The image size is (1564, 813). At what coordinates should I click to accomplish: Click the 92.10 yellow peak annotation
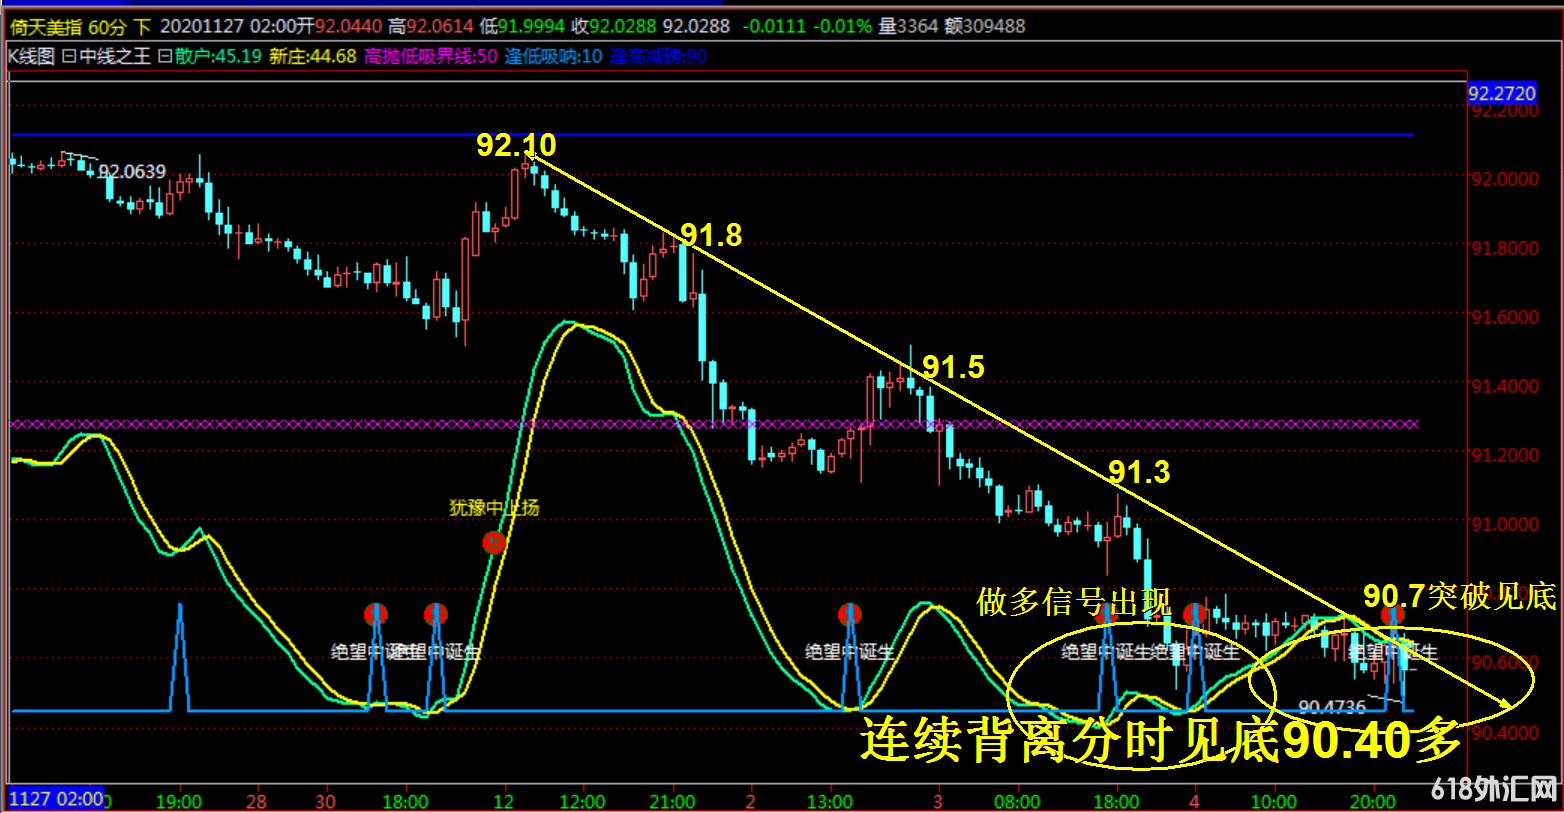515,146
